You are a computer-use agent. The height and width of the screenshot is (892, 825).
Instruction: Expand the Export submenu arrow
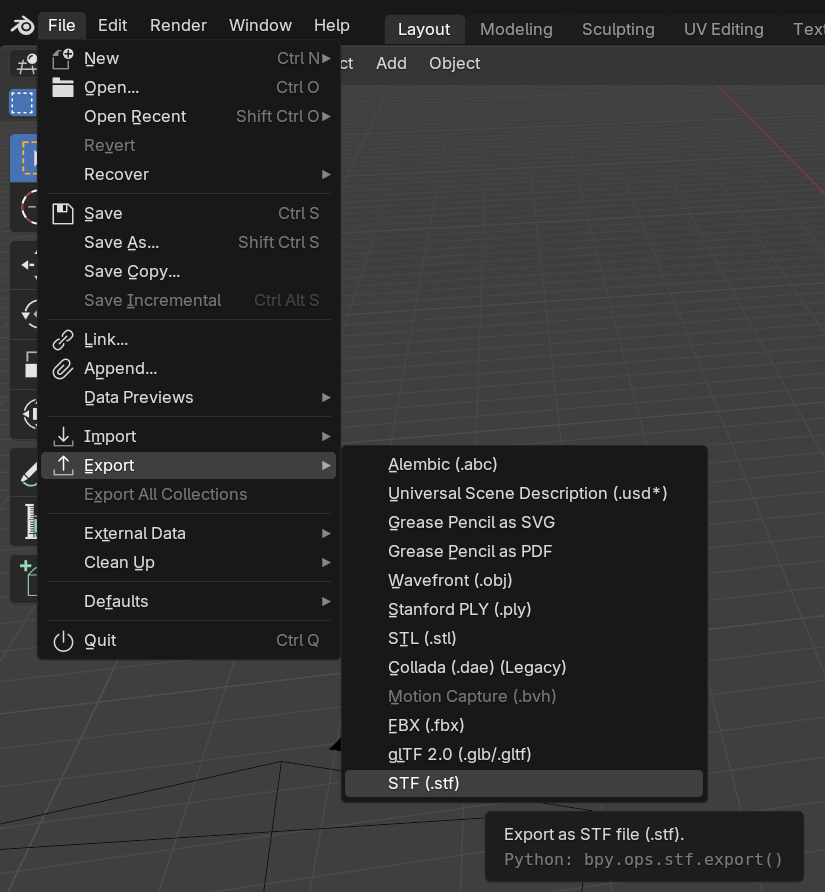click(x=326, y=465)
